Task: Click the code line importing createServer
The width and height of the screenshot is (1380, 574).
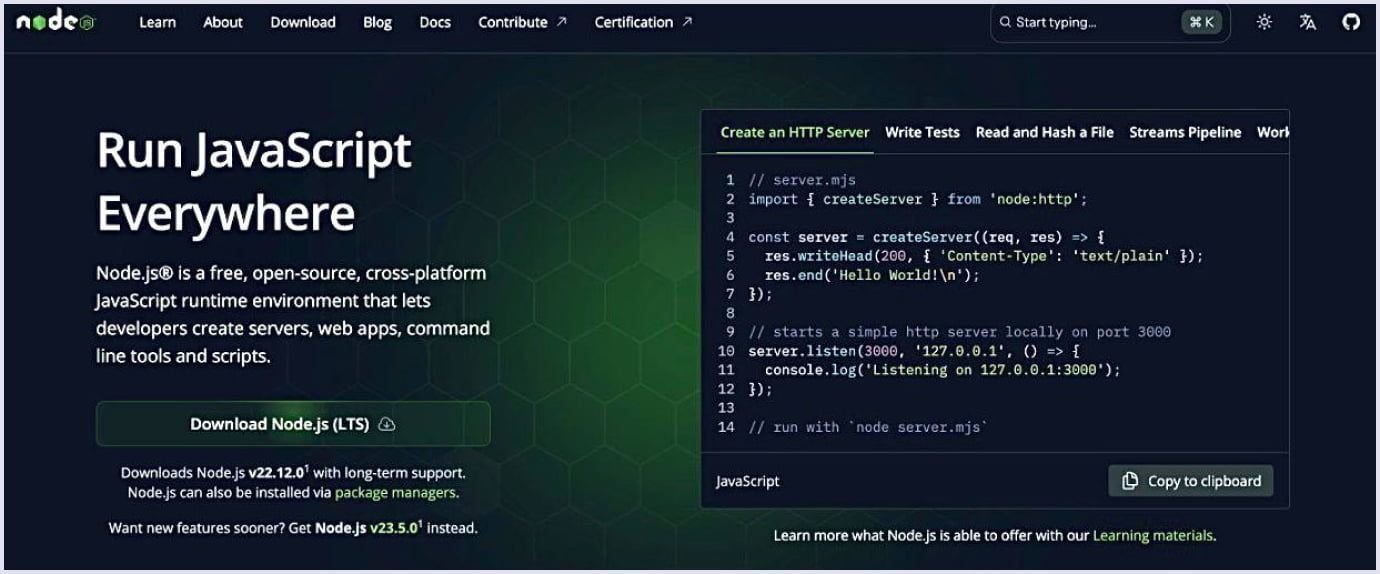Action: pos(917,199)
